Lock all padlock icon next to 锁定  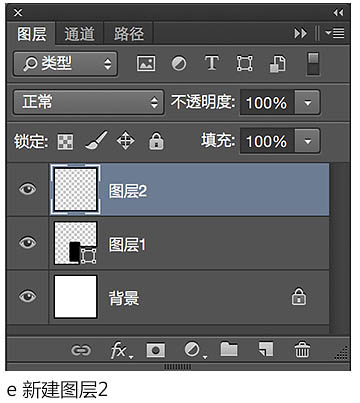[x=156, y=141]
